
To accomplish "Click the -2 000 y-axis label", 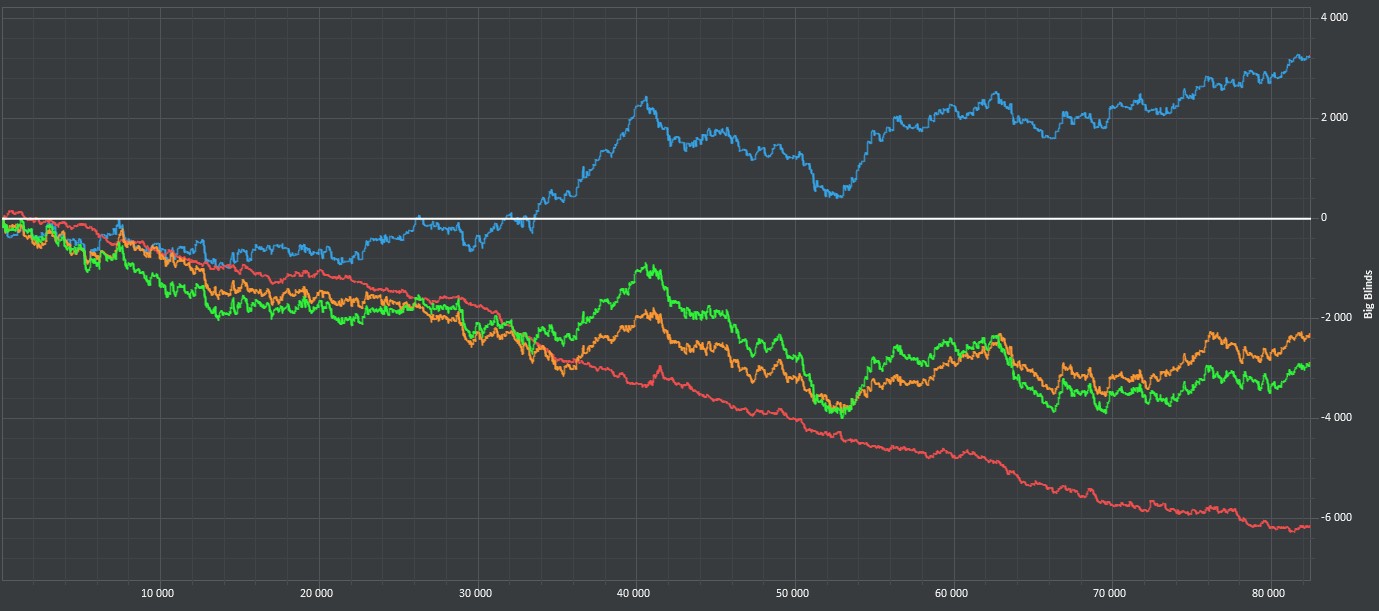I will coord(1333,318).
